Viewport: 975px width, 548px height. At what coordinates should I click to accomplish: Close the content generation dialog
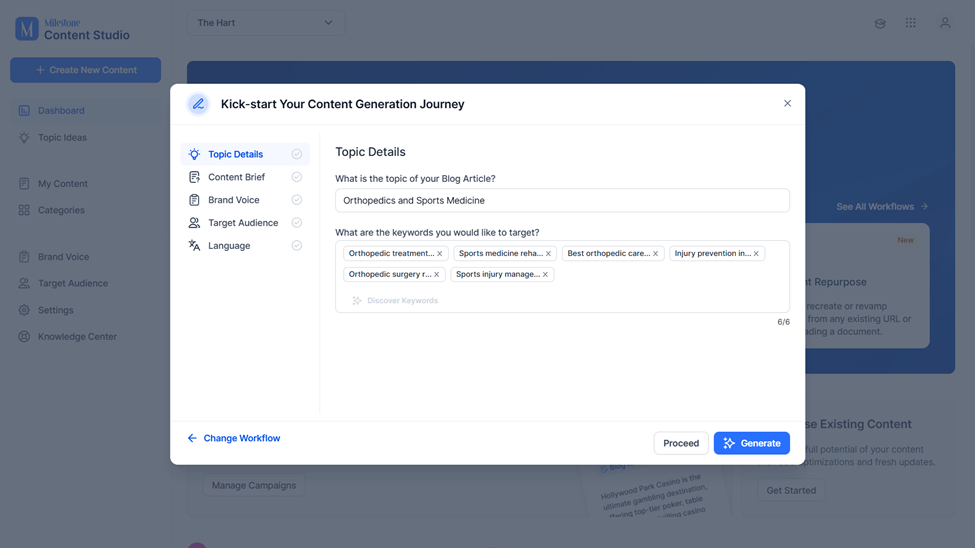[x=787, y=103]
